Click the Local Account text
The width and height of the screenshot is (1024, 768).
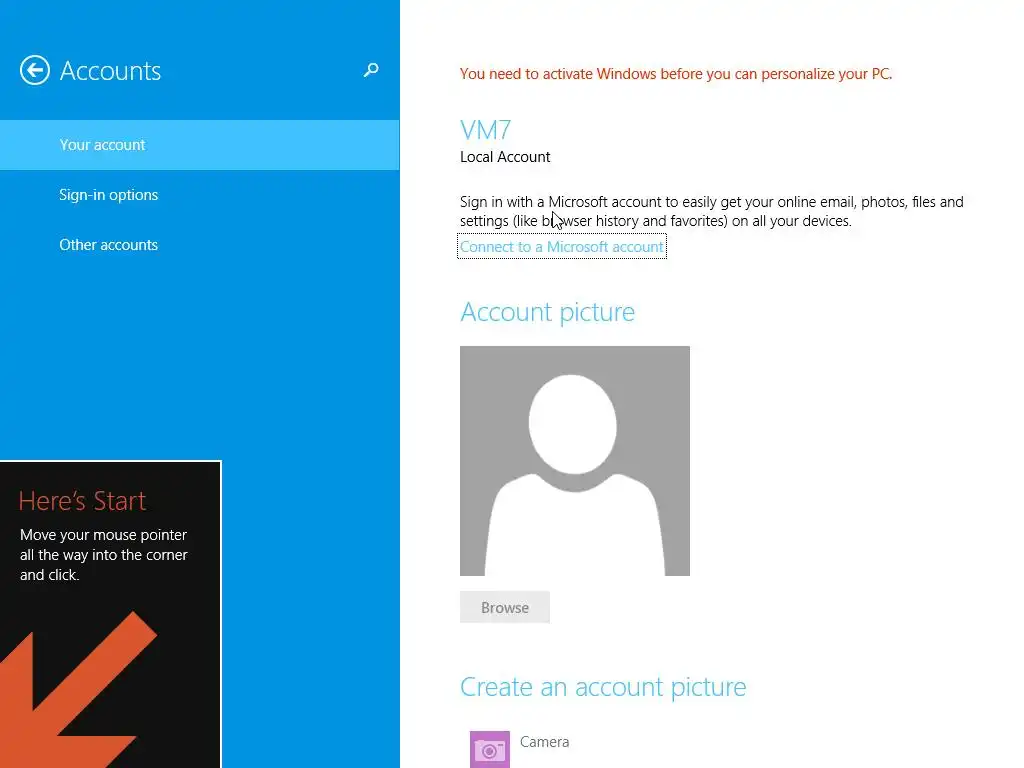tap(505, 157)
